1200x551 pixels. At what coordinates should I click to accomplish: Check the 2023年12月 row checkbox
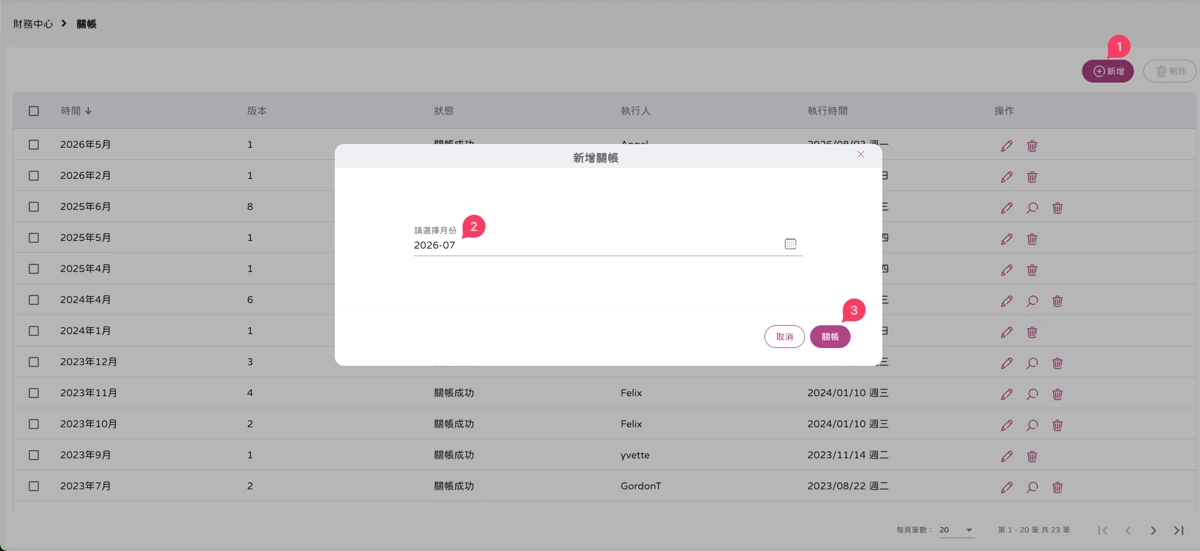coord(34,362)
